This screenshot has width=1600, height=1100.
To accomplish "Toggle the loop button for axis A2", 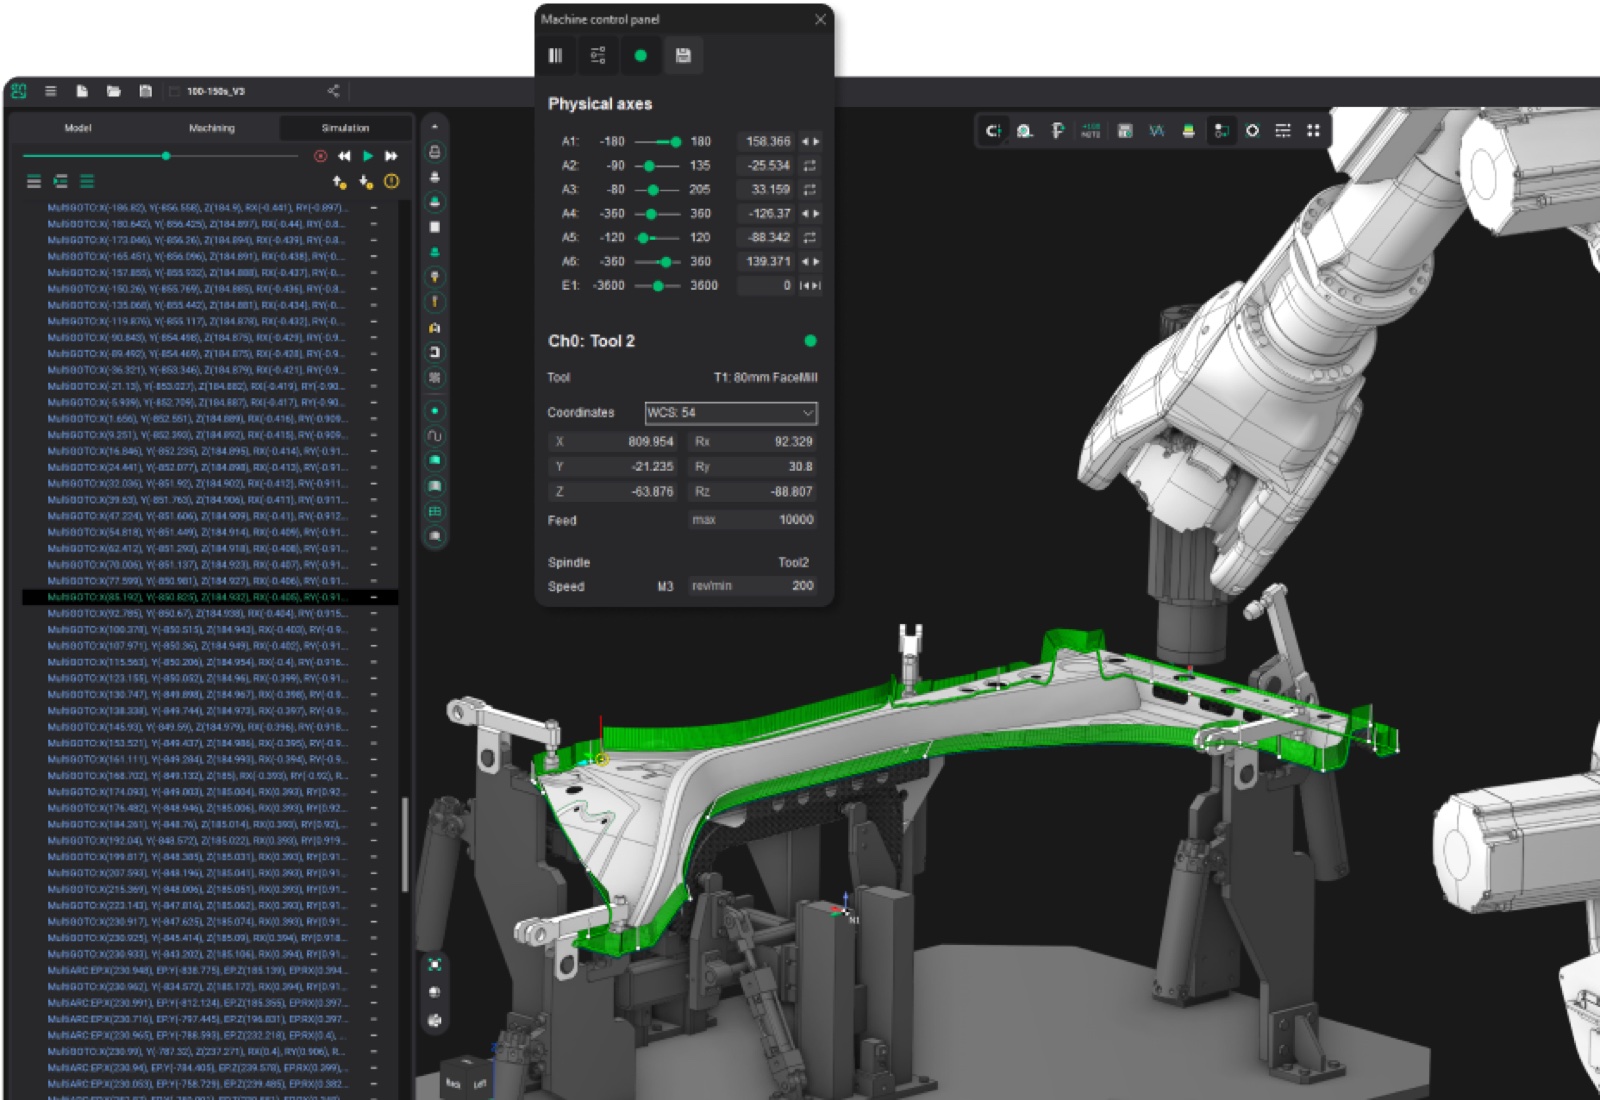I will 810,166.
